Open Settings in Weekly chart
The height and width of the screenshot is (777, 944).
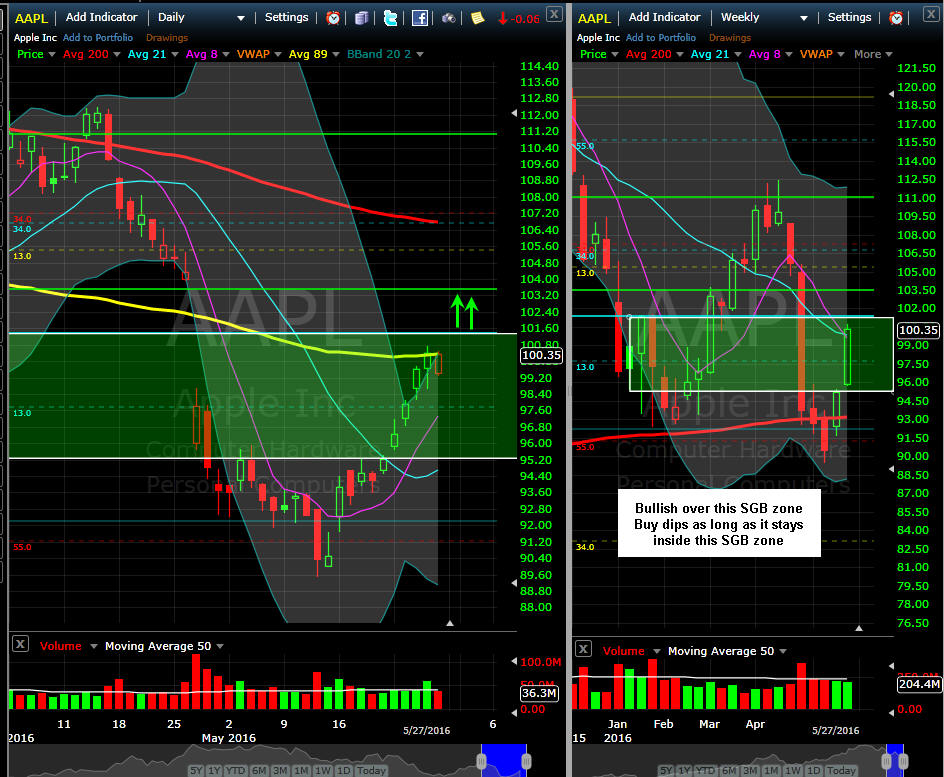click(x=849, y=17)
